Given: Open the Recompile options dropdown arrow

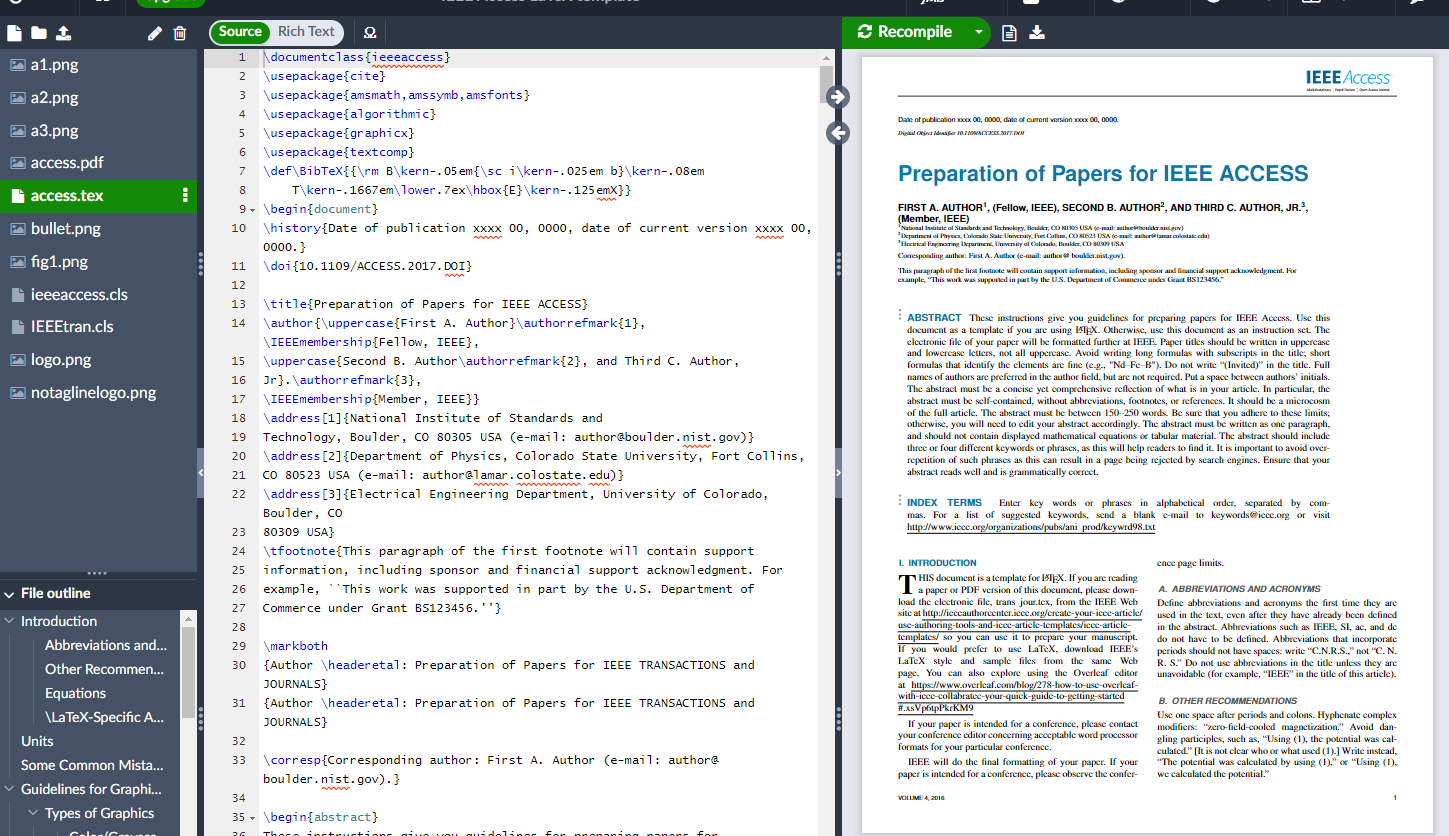Looking at the screenshot, I should (978, 32).
